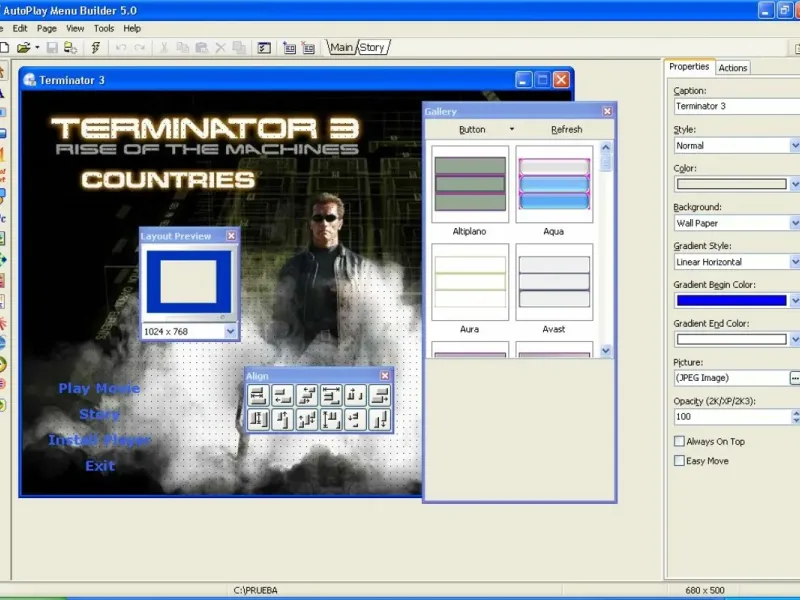The width and height of the screenshot is (800, 600).
Task: Open the Color dropdown in Properties
Action: [794, 184]
